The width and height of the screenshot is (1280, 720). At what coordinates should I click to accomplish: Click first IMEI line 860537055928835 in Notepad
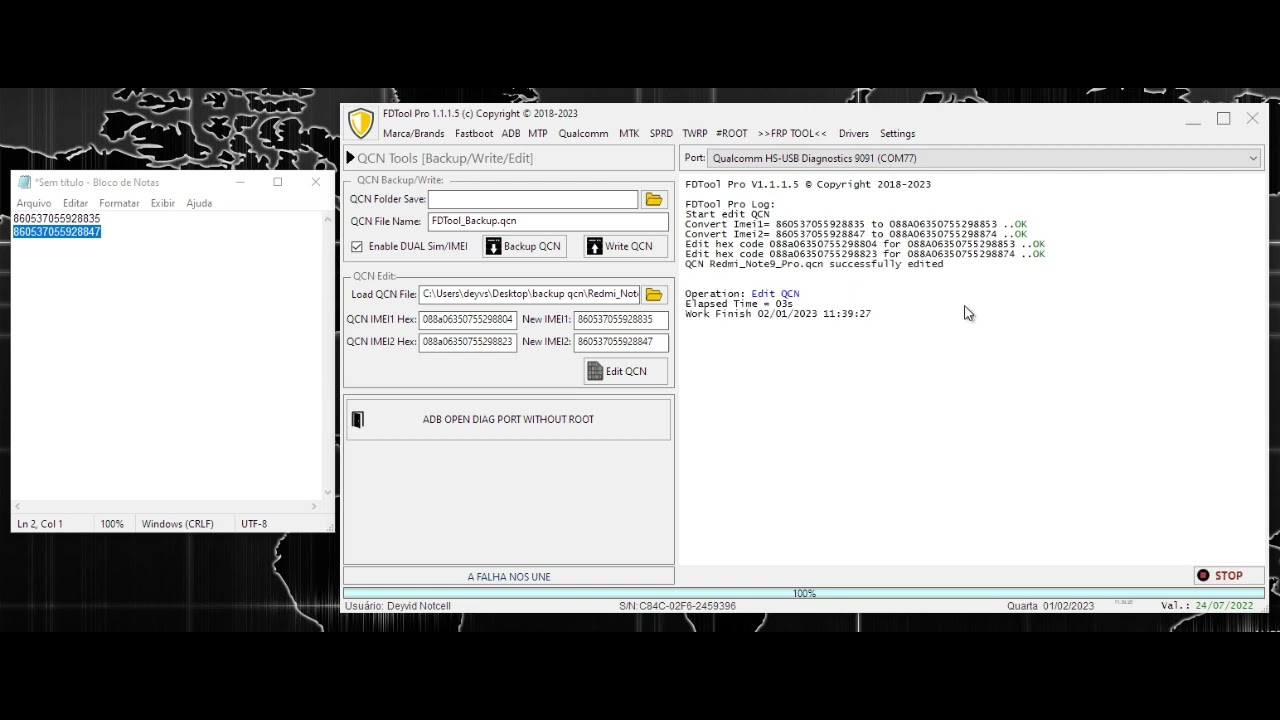(x=57, y=218)
